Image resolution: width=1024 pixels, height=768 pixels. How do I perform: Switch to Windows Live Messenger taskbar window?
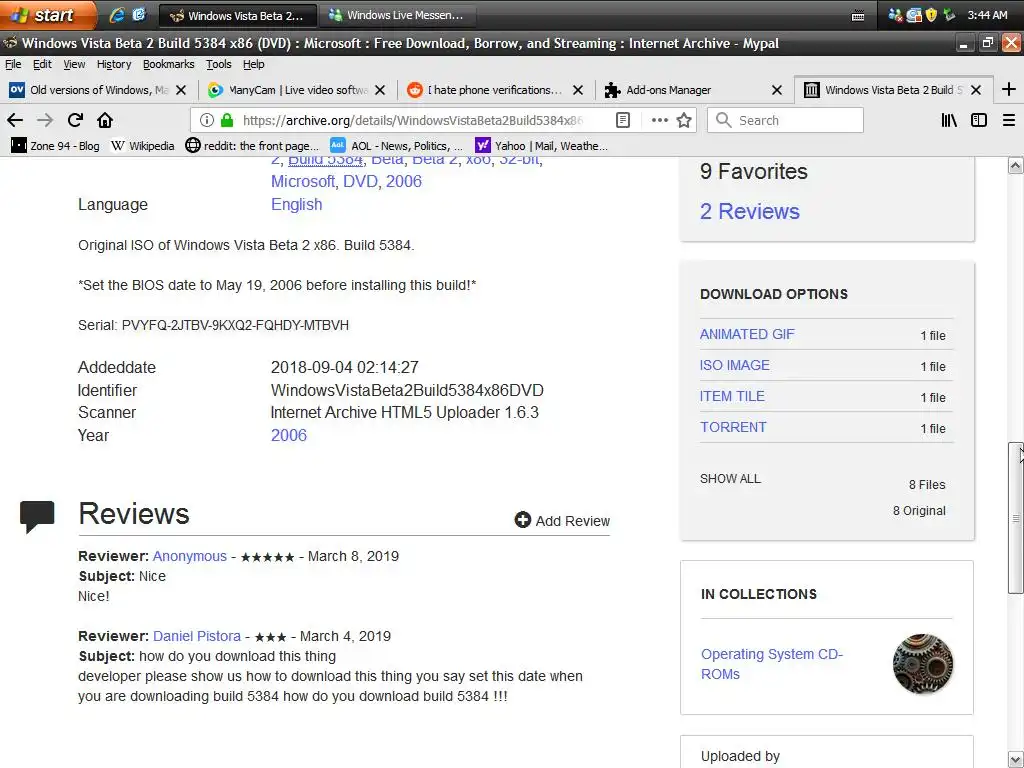pos(397,15)
